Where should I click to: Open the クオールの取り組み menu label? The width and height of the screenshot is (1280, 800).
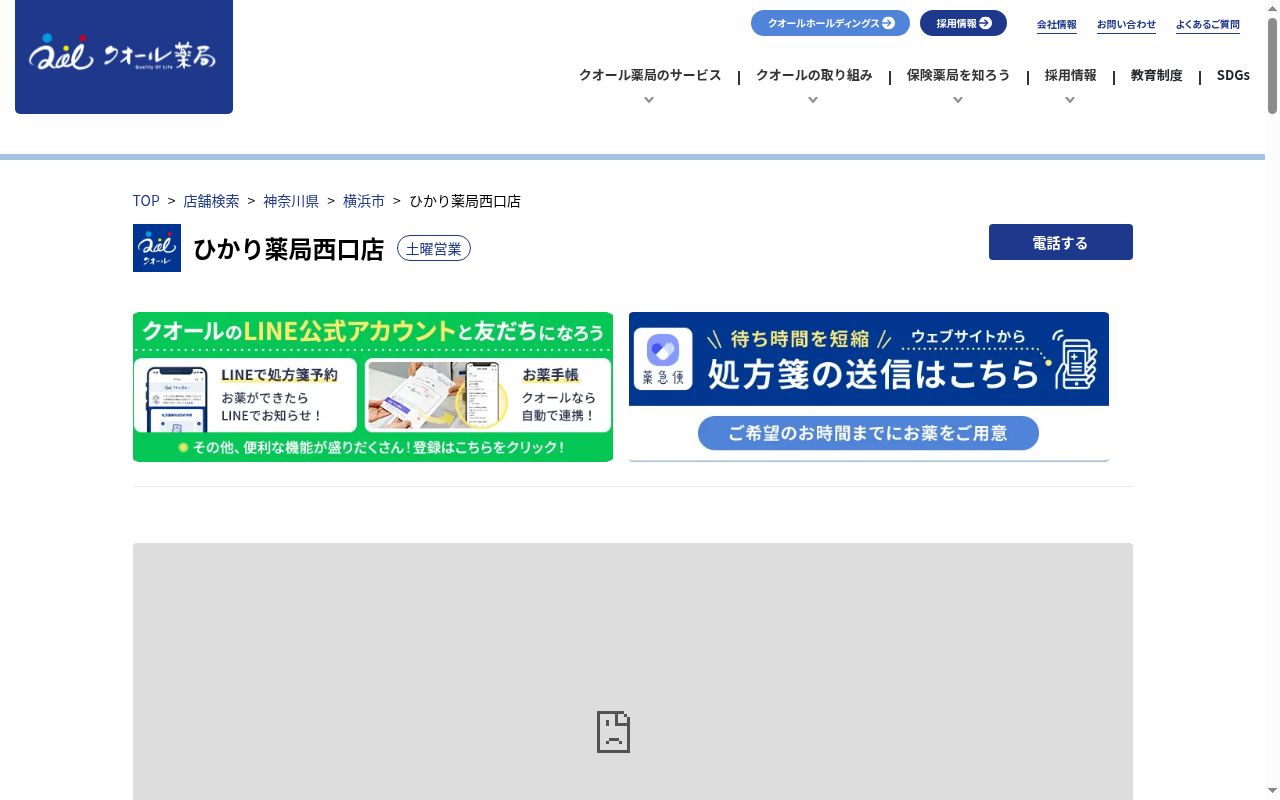814,75
